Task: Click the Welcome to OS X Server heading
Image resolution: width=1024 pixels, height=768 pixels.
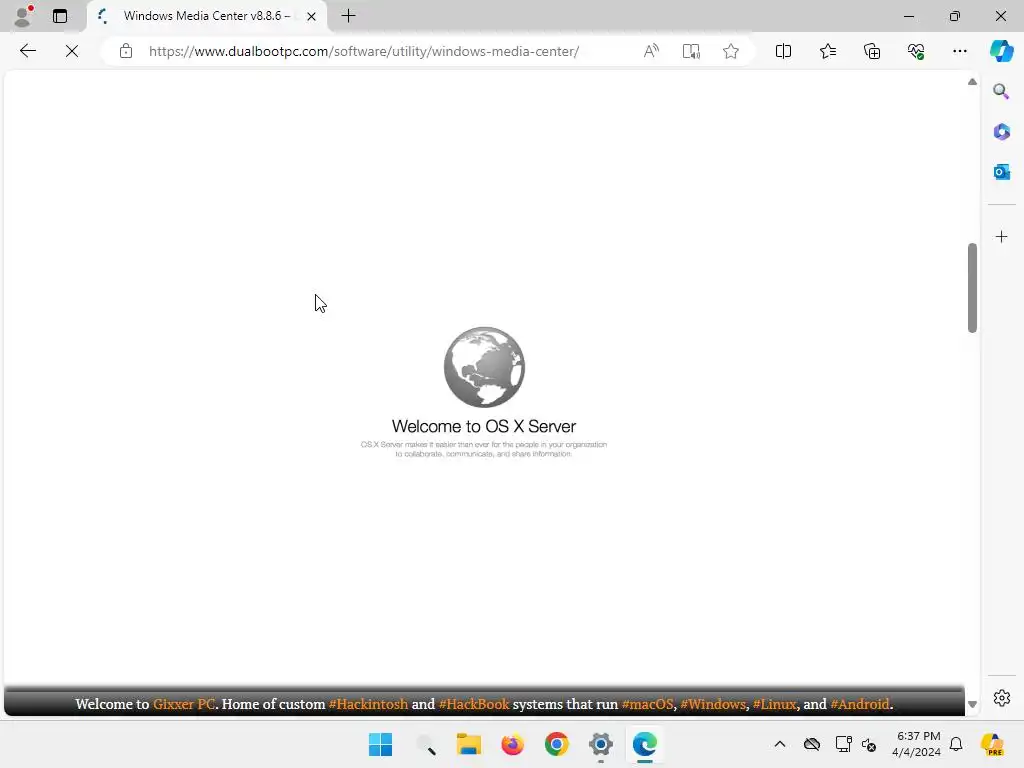Action: tap(484, 426)
